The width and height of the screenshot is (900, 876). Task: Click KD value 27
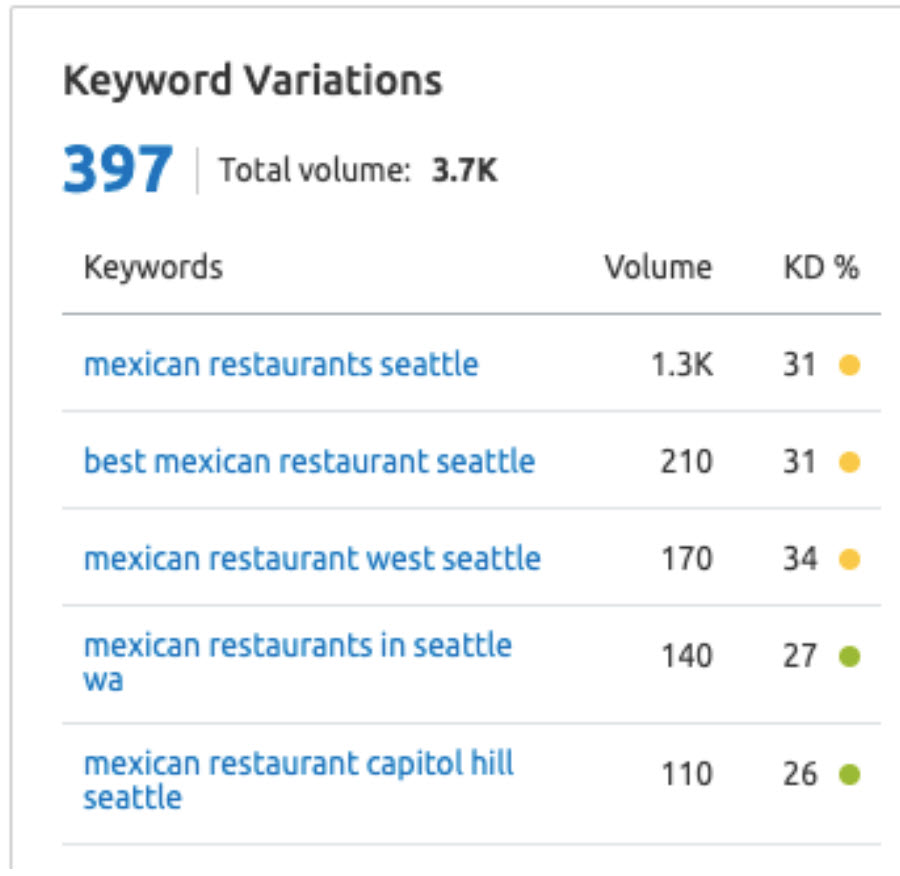click(800, 656)
